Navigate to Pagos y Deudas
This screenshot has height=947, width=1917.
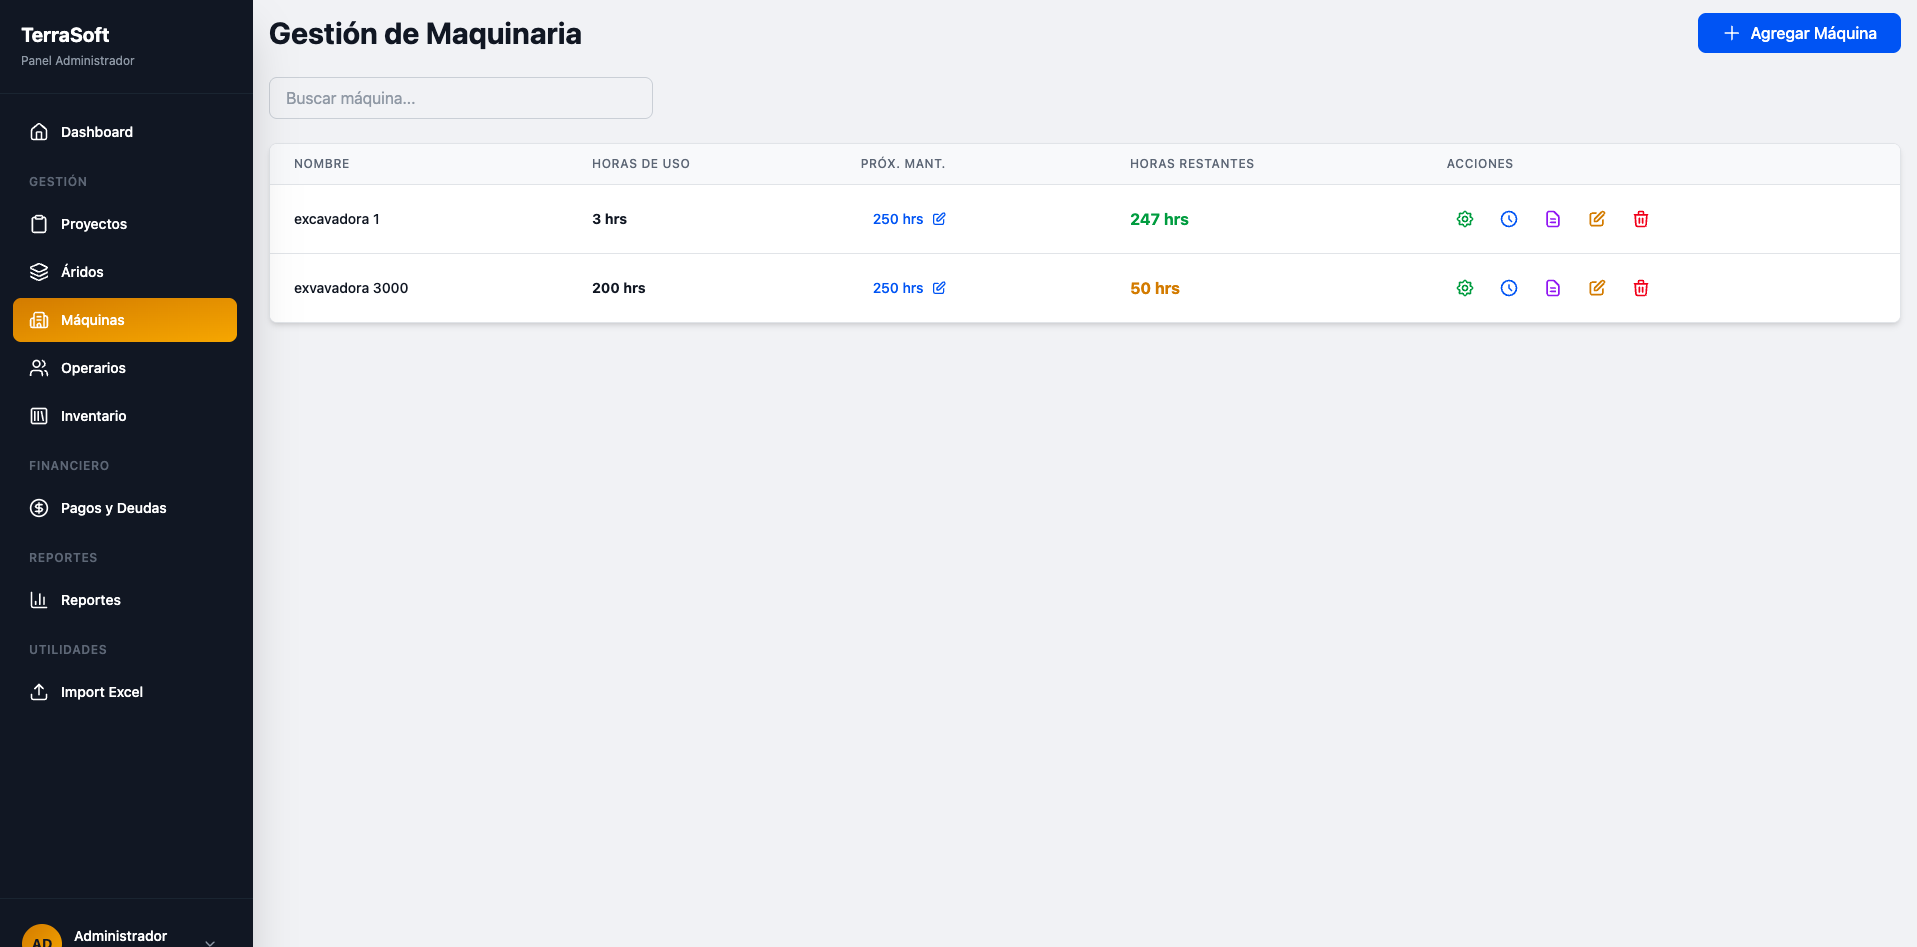[x=113, y=508]
